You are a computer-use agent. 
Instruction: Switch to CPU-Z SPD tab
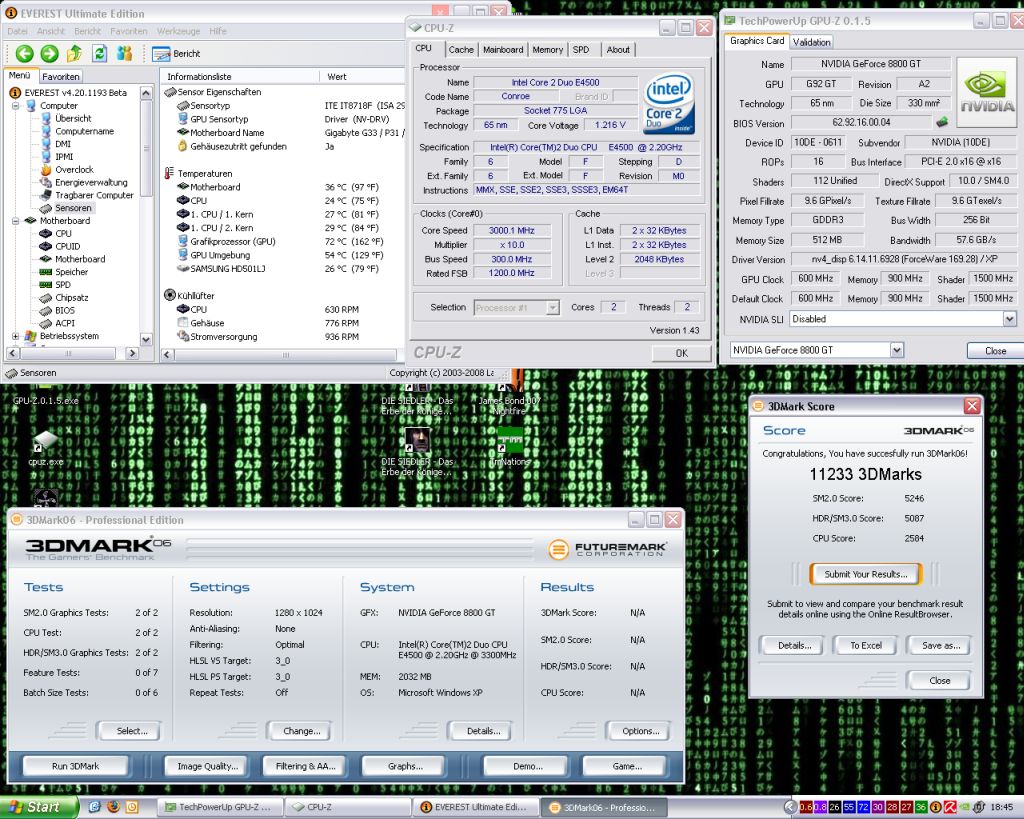[x=581, y=50]
